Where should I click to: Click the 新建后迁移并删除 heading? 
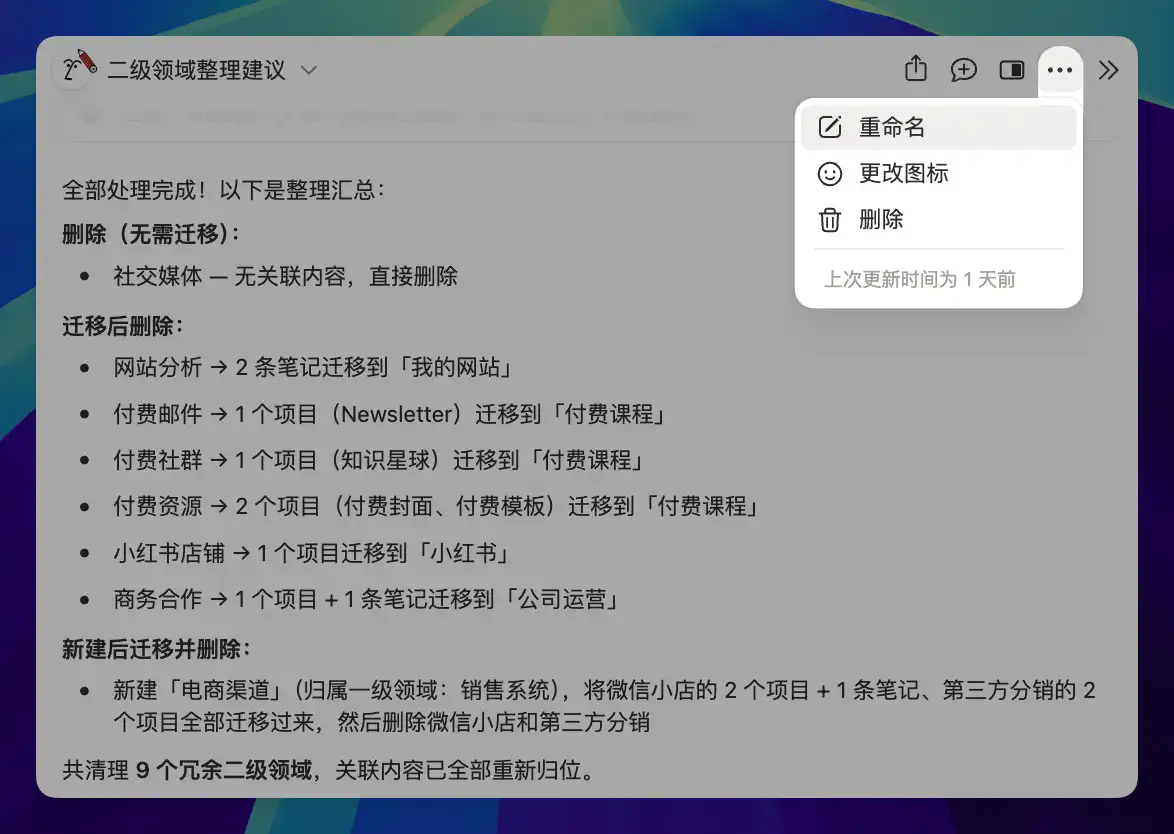[155, 649]
